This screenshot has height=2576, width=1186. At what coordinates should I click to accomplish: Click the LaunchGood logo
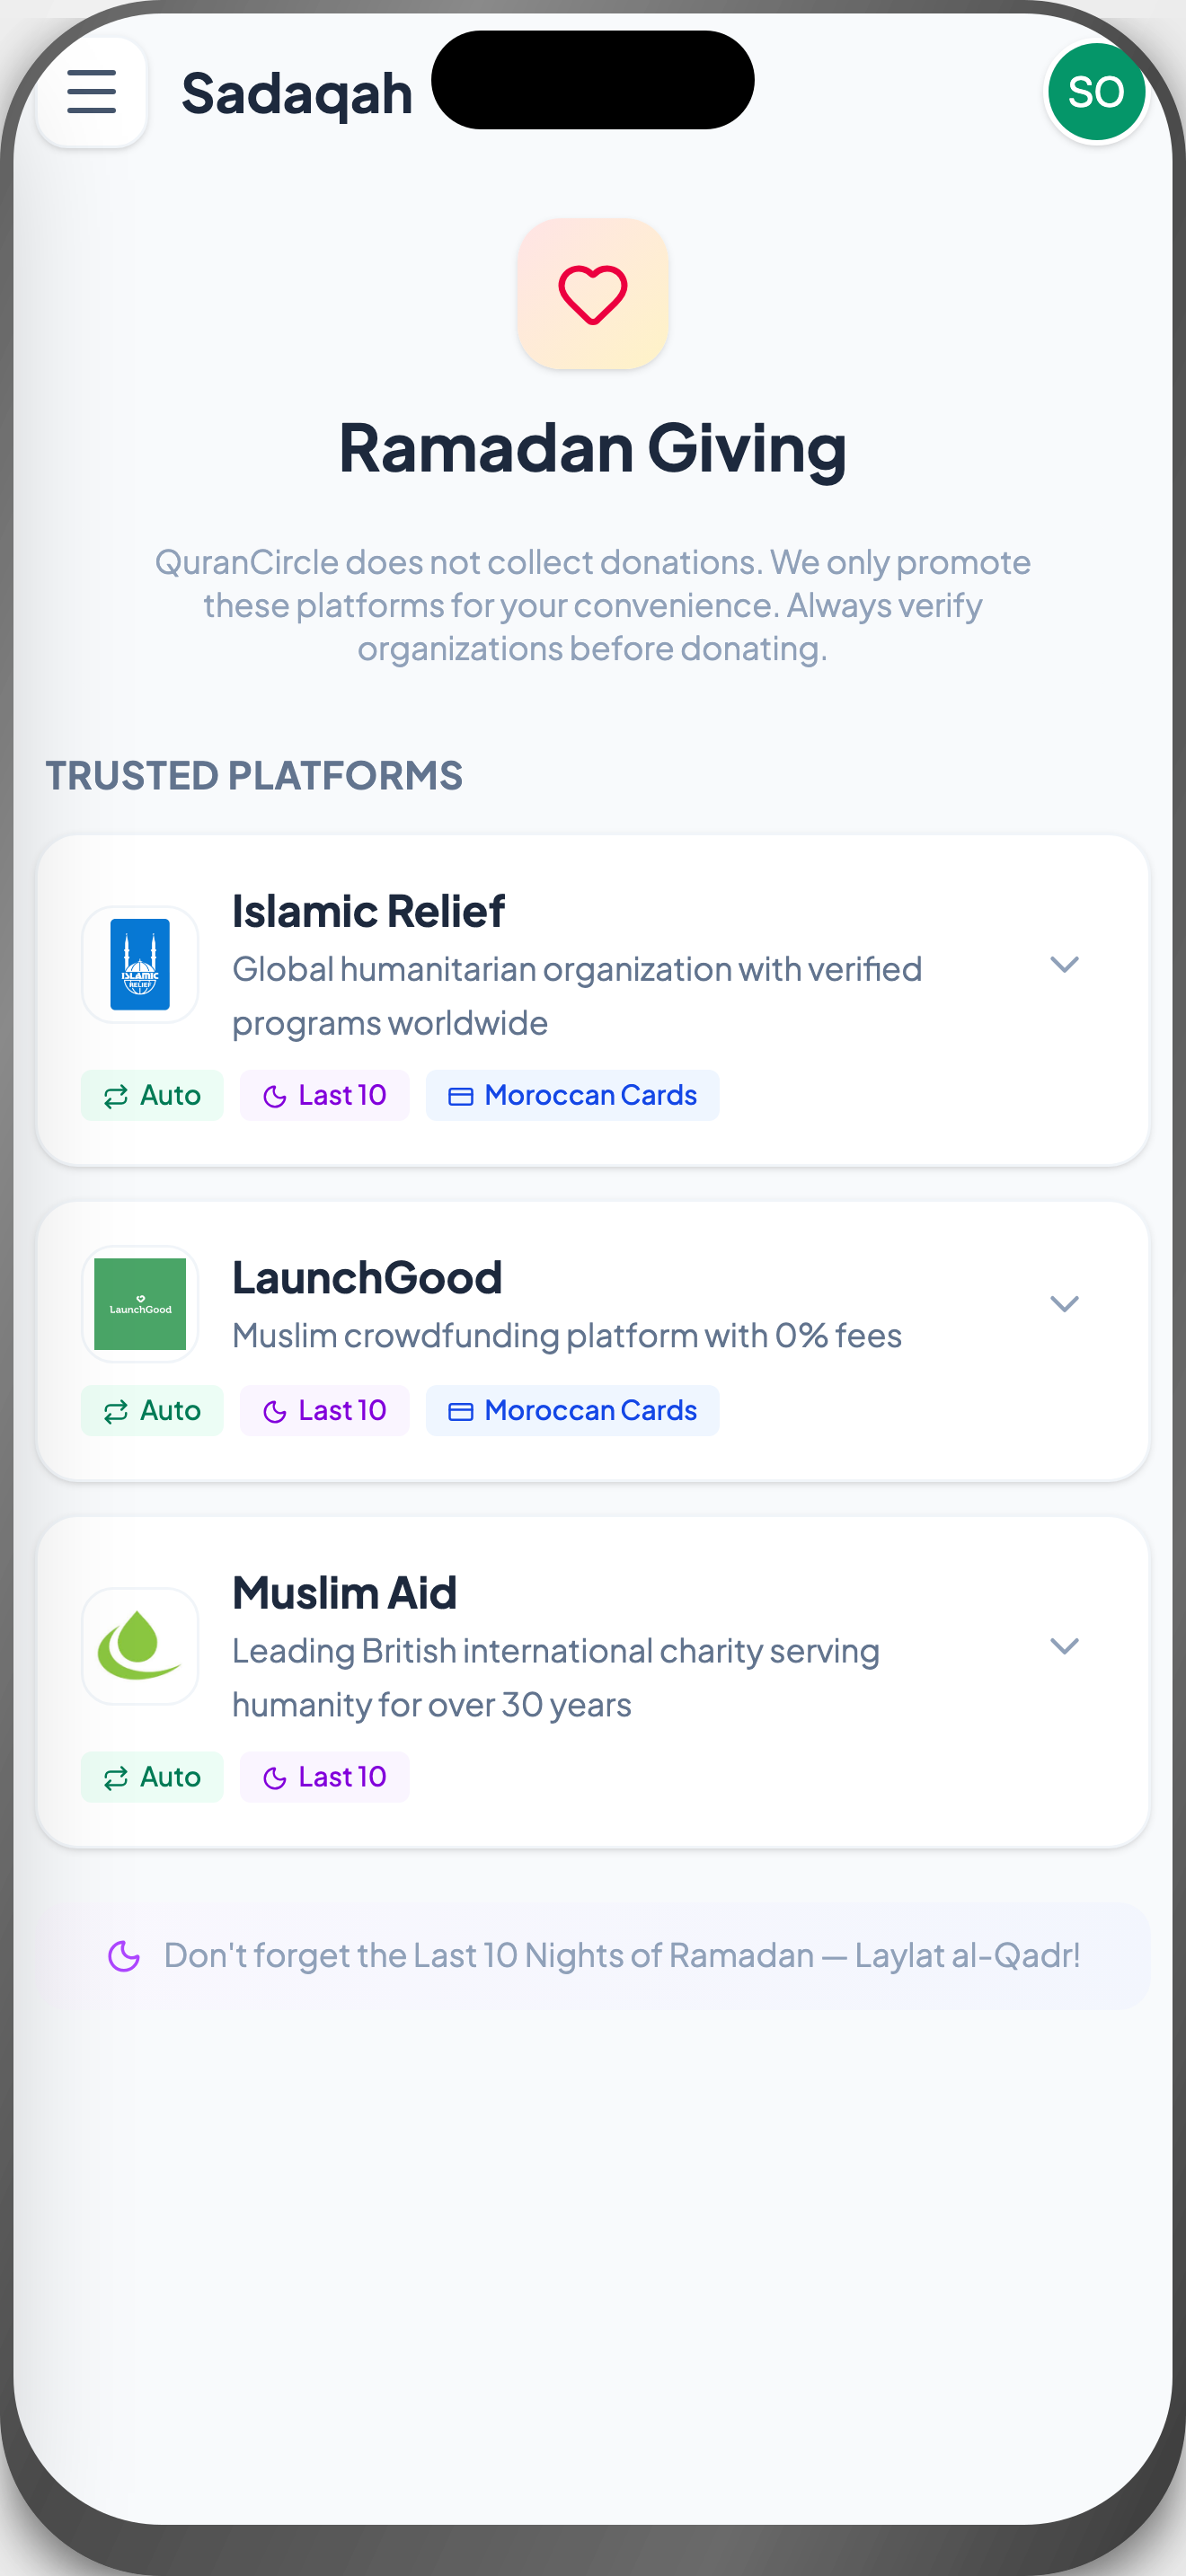(140, 1303)
